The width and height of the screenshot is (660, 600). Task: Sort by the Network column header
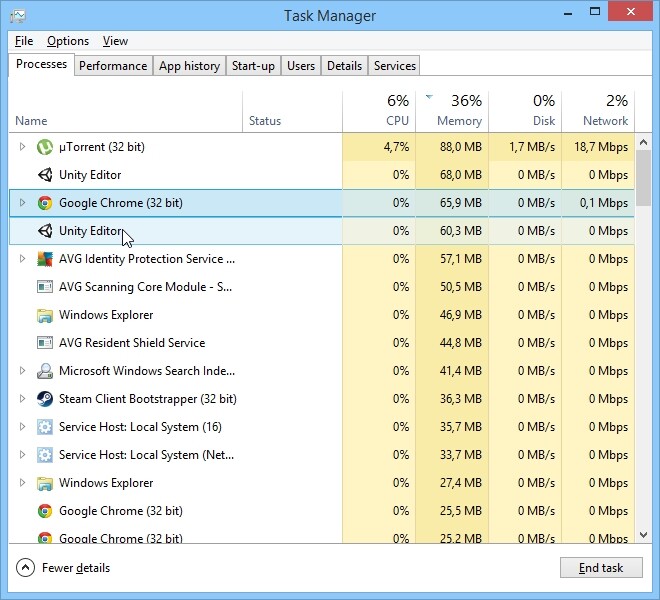(598, 112)
